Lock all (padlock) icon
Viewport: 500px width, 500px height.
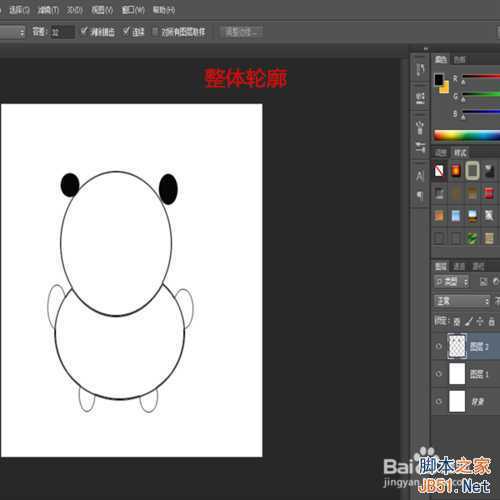(491, 322)
